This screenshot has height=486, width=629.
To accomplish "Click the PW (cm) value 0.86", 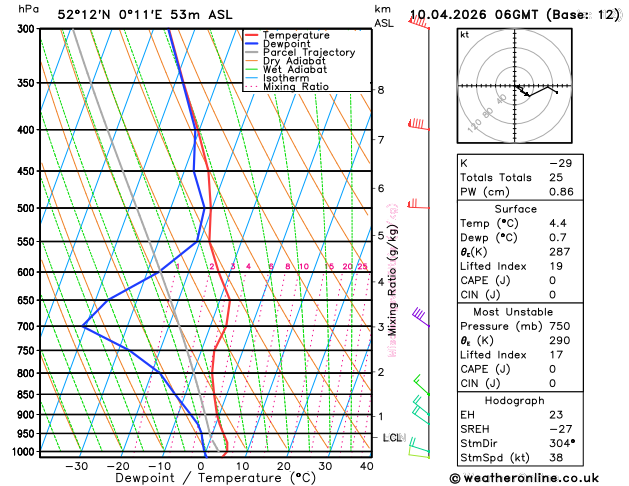I will coord(561,192).
